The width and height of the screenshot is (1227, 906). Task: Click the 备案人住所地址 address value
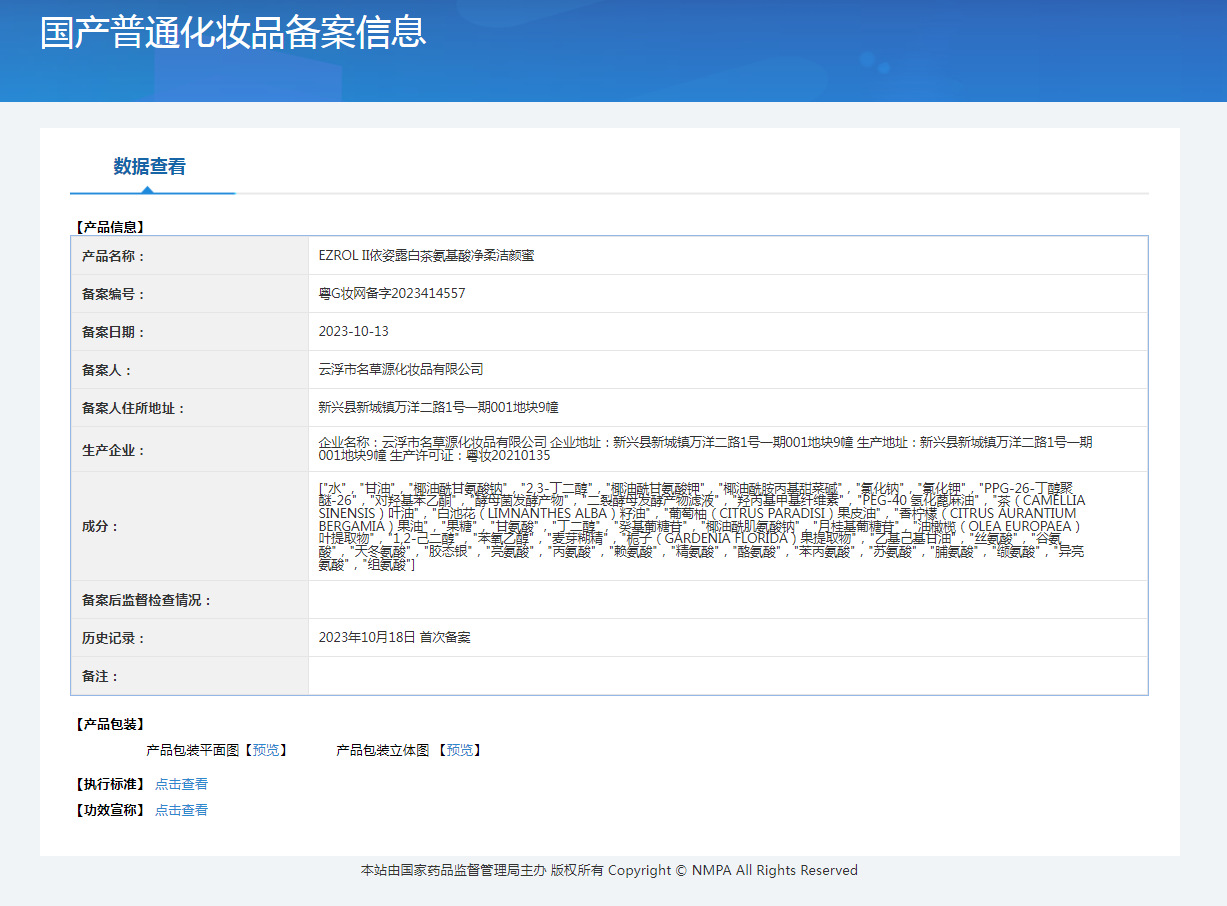coord(438,408)
